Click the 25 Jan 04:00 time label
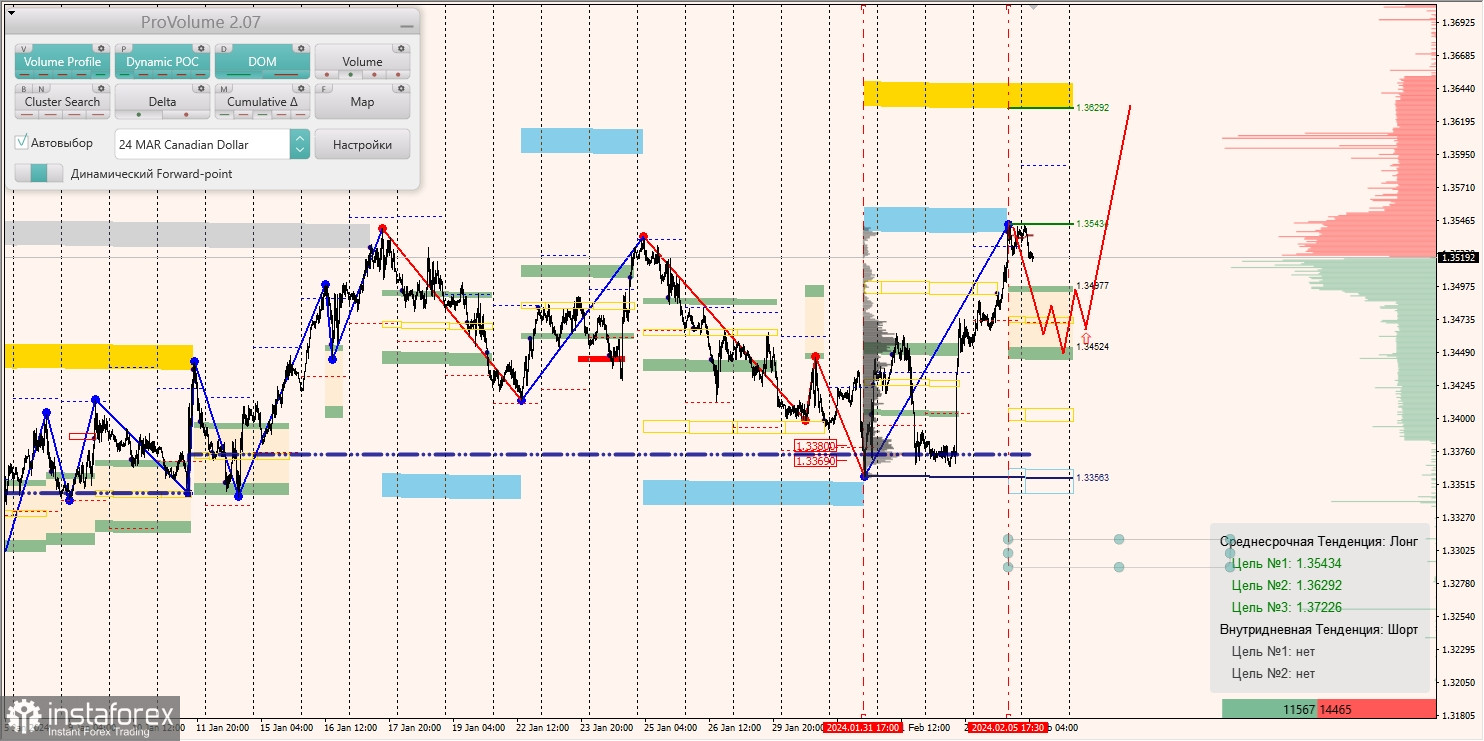Viewport: 1484px width, 741px height. click(669, 727)
